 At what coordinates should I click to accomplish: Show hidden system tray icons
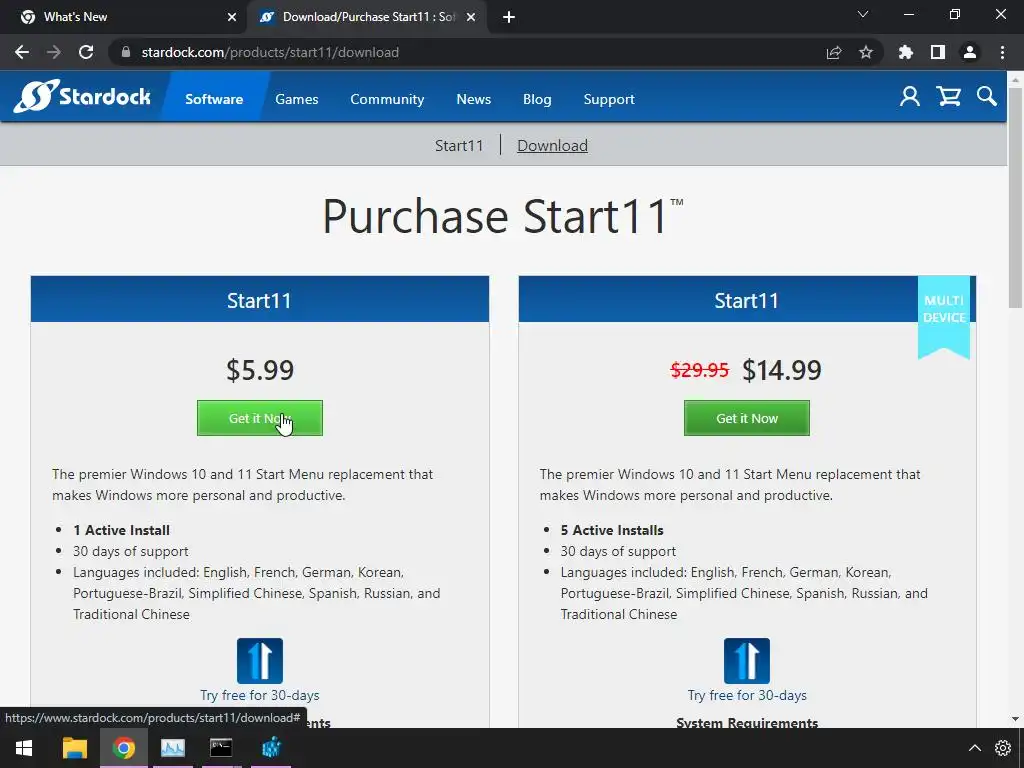click(x=974, y=748)
